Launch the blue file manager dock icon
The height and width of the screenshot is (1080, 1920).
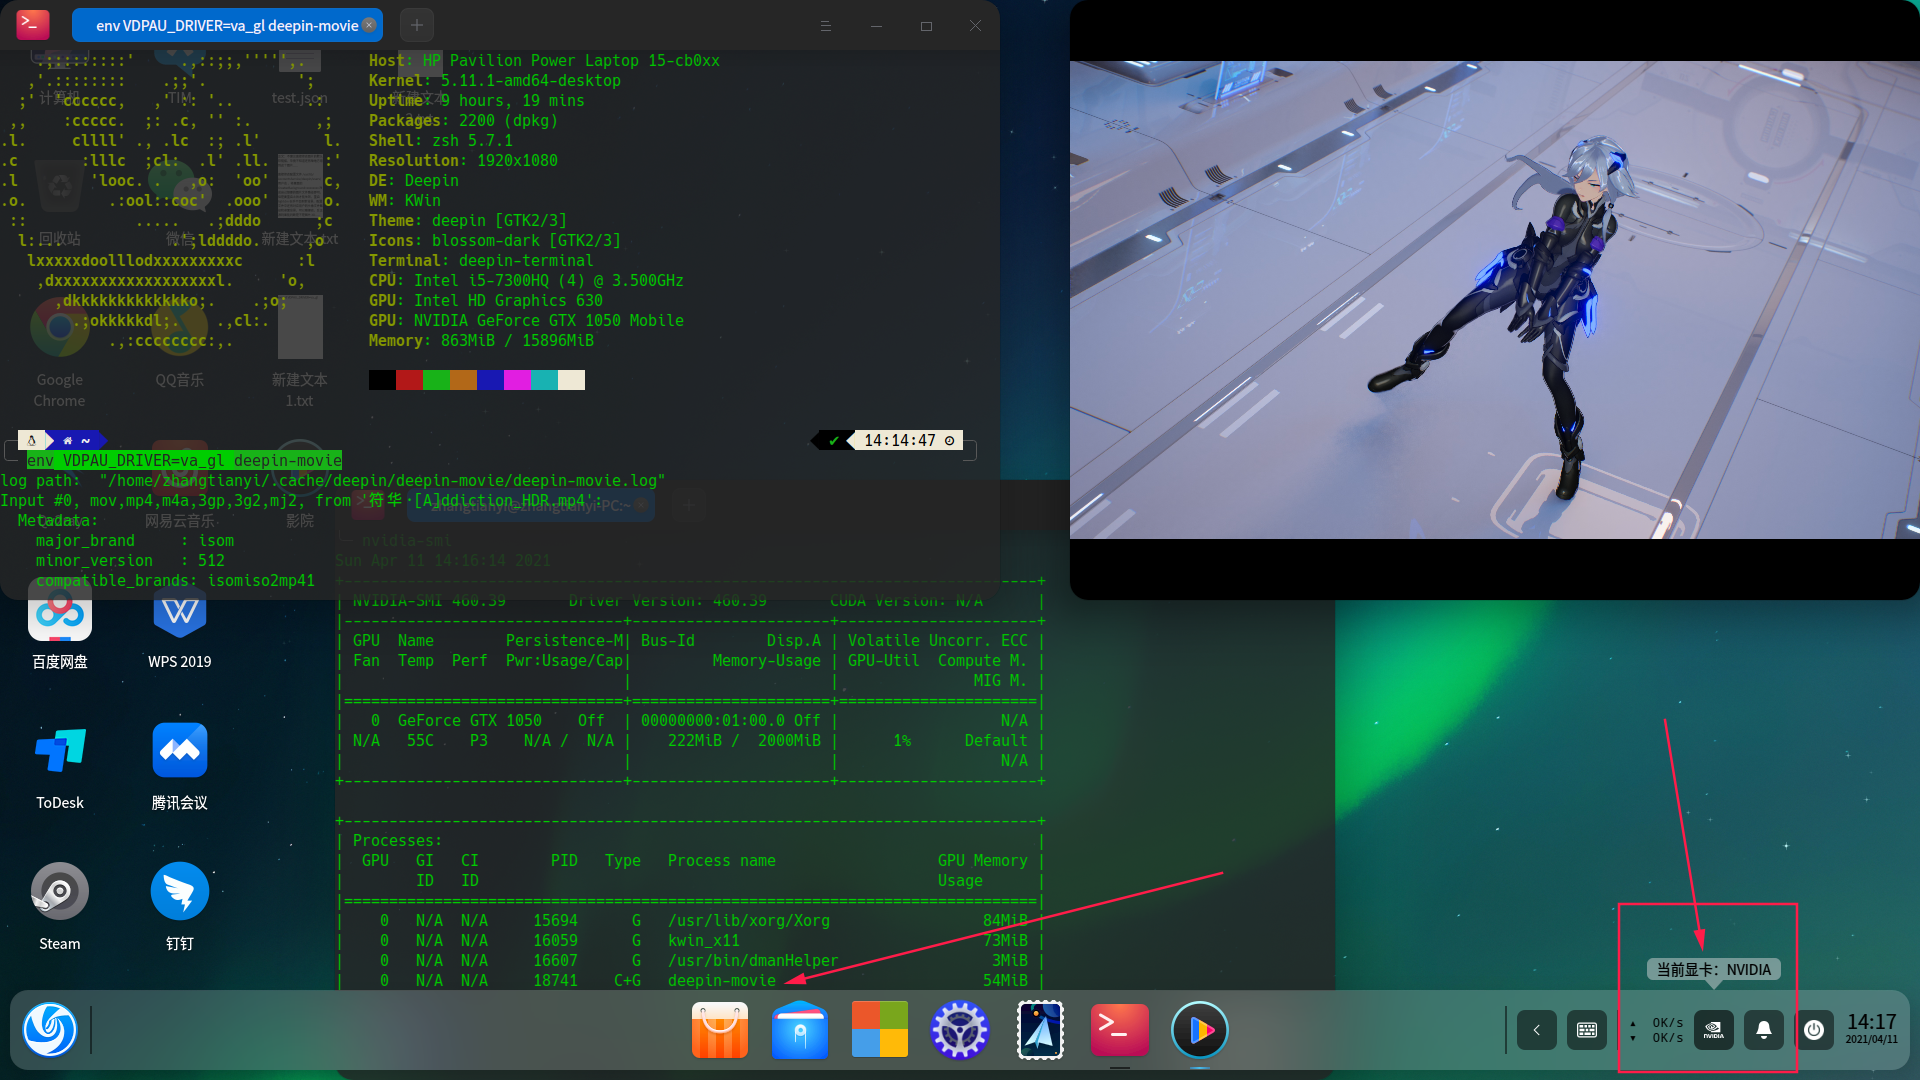(x=800, y=1030)
